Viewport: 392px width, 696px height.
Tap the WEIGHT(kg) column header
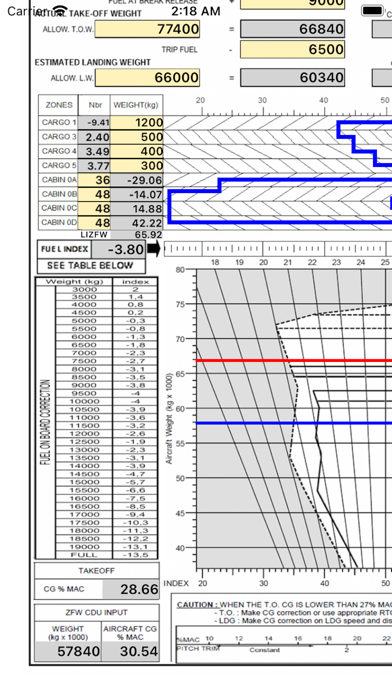pos(137,105)
